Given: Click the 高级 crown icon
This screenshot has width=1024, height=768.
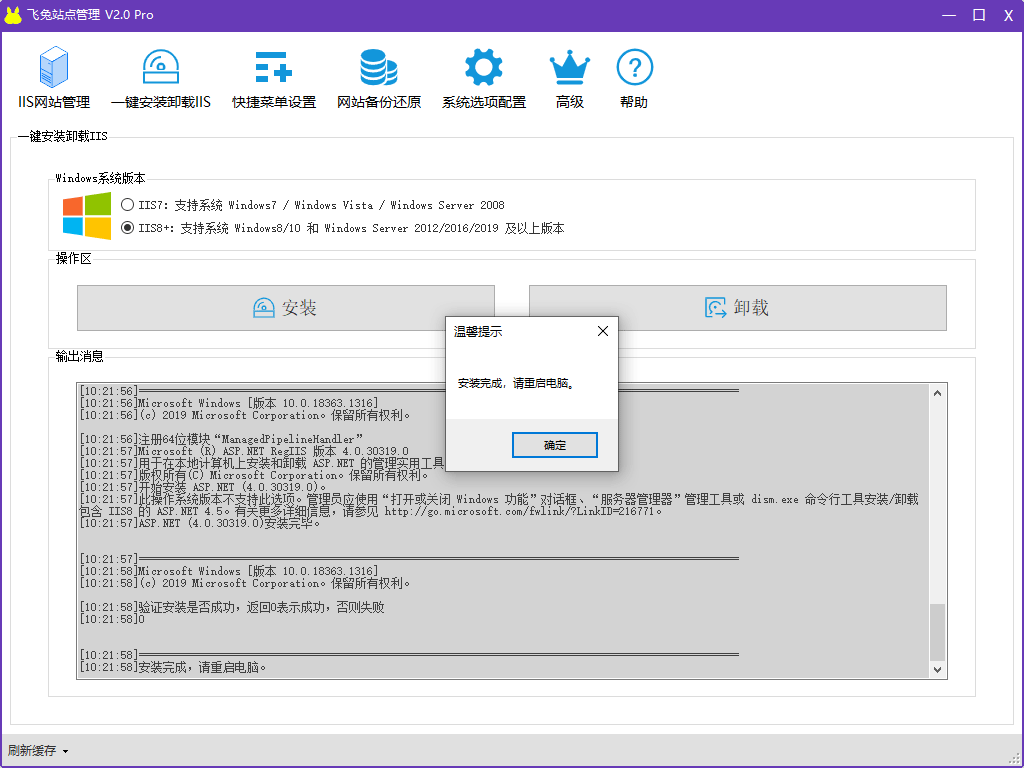Looking at the screenshot, I should (x=570, y=68).
